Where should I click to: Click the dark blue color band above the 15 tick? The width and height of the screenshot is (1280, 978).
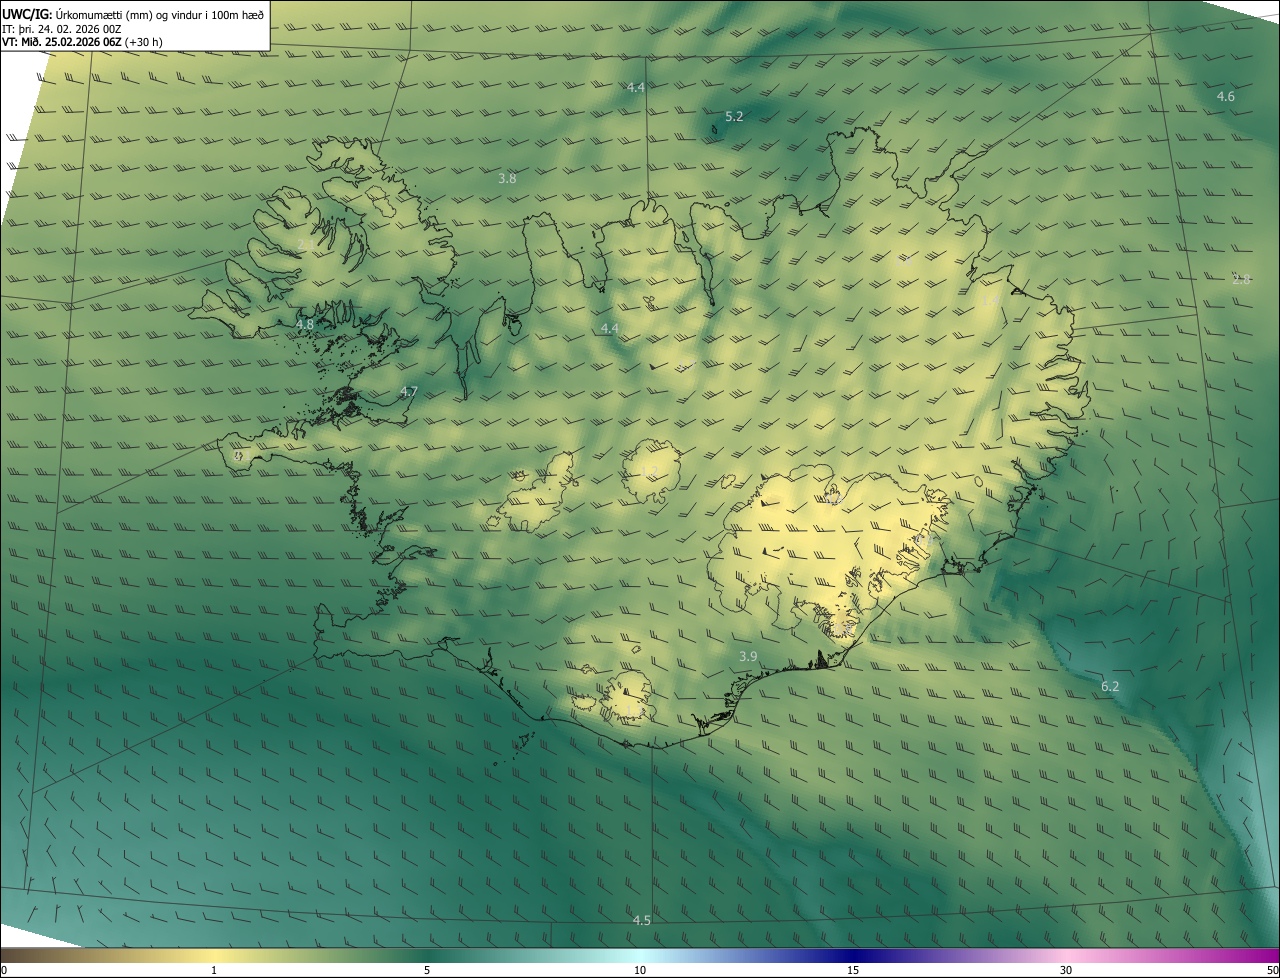click(x=853, y=956)
